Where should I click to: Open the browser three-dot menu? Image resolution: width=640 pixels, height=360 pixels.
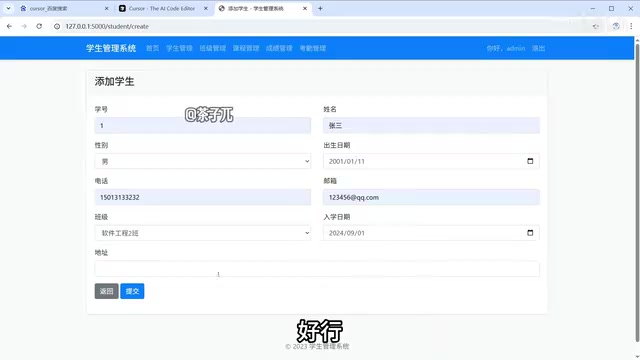click(x=631, y=26)
